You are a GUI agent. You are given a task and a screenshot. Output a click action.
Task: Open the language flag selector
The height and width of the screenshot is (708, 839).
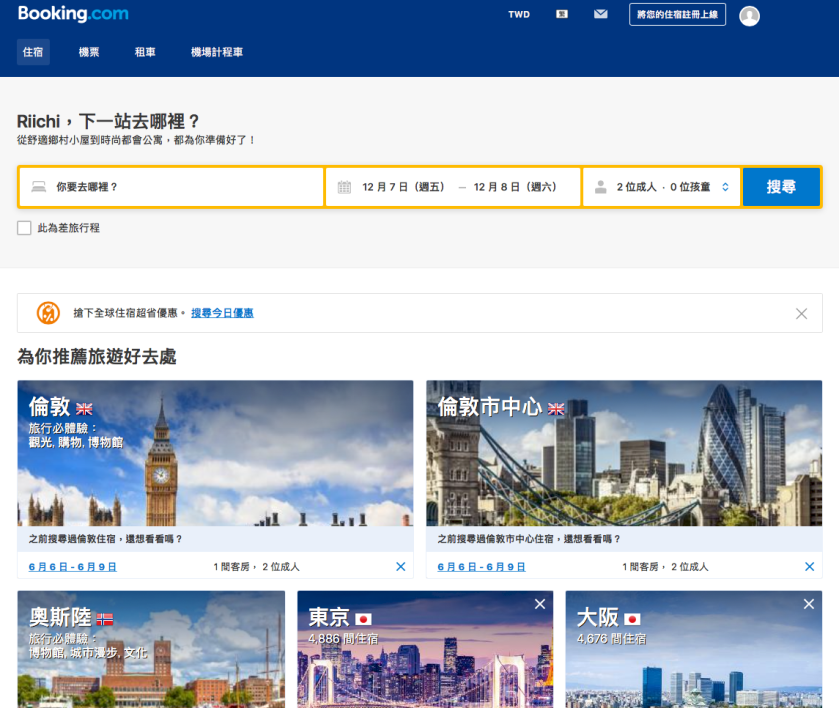[563, 15]
